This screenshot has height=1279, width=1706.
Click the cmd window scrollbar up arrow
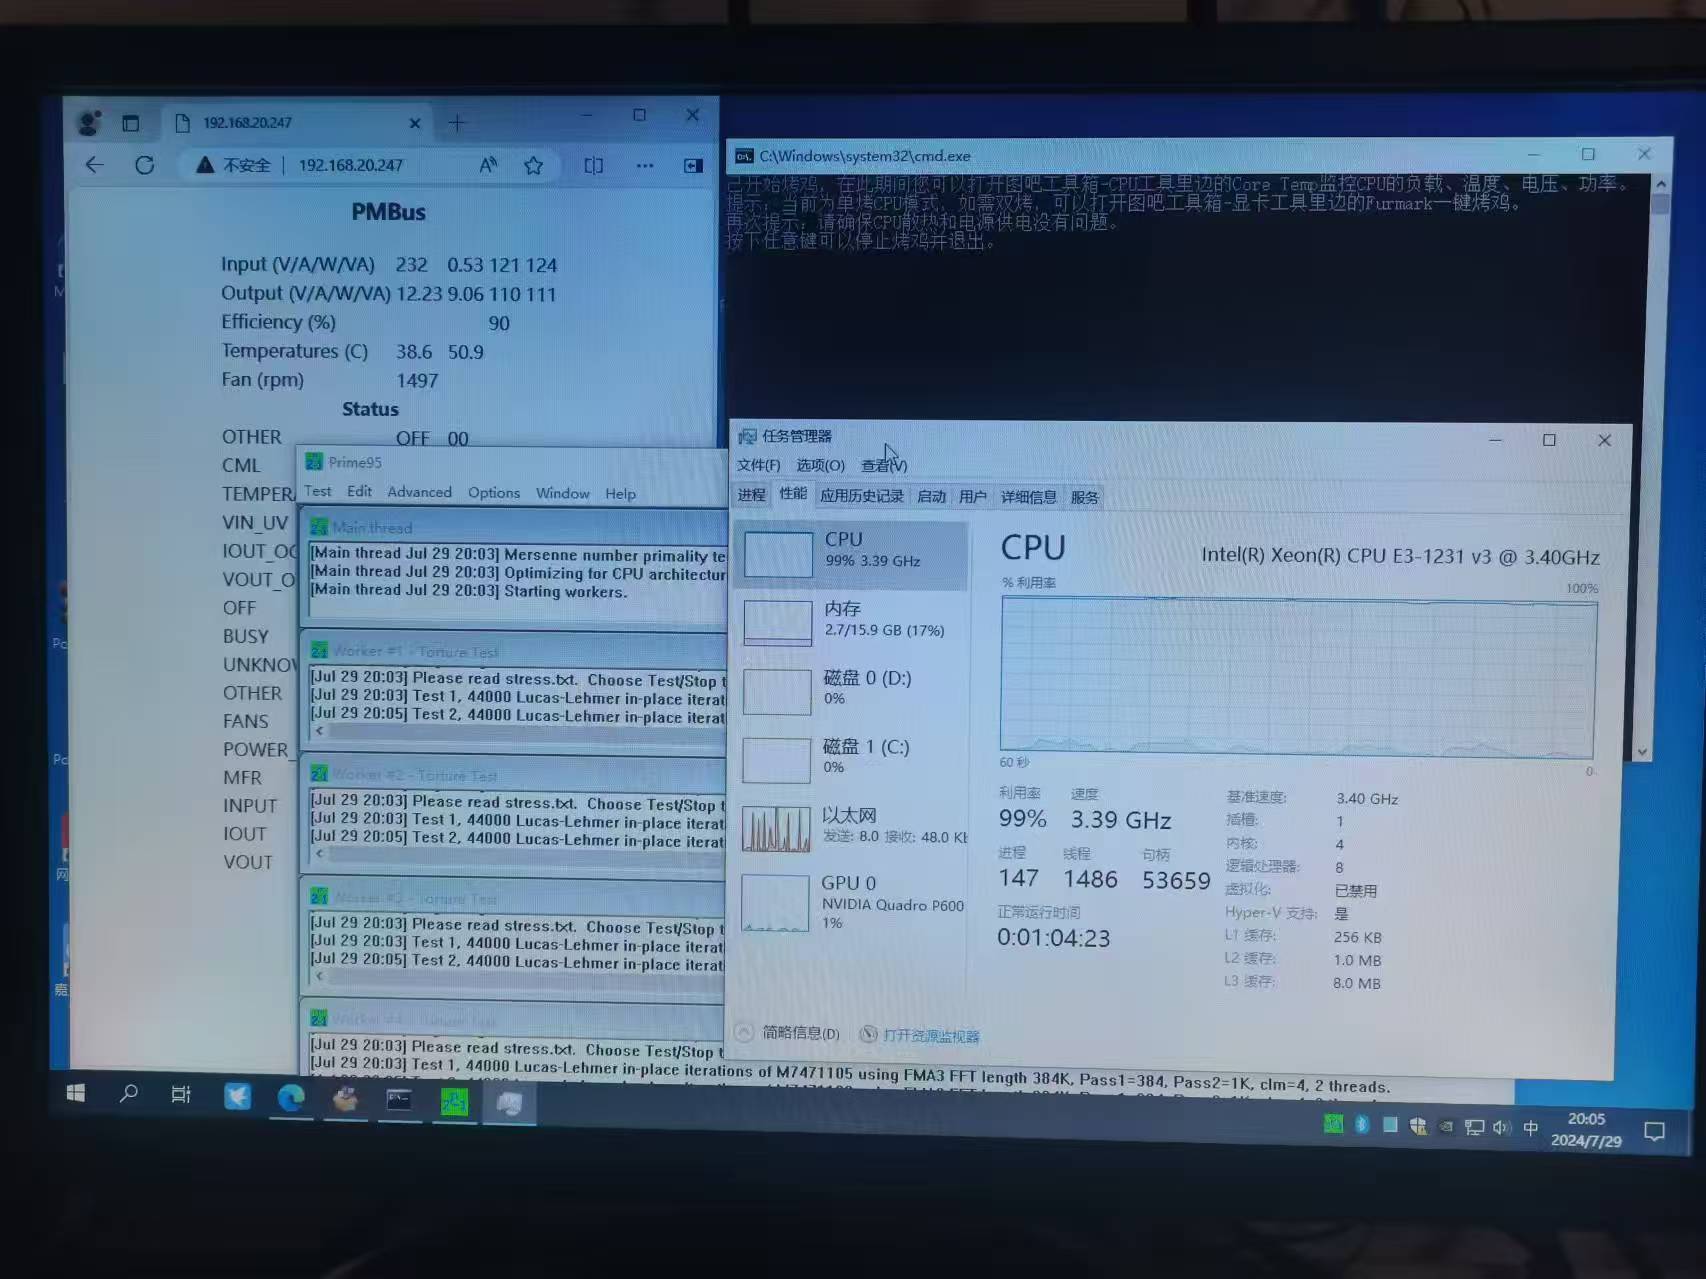(x=1661, y=185)
